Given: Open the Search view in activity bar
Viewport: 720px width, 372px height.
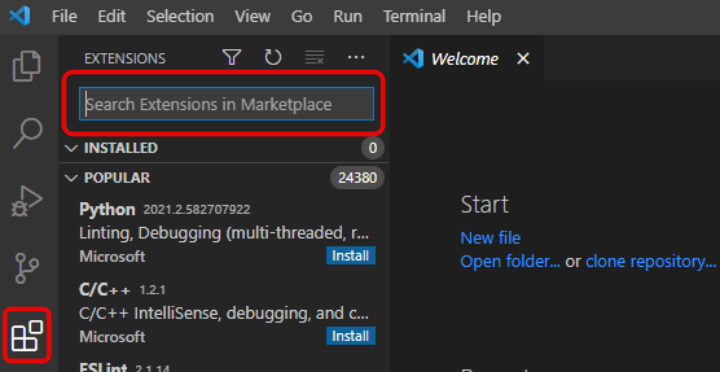Looking at the screenshot, I should (28, 134).
